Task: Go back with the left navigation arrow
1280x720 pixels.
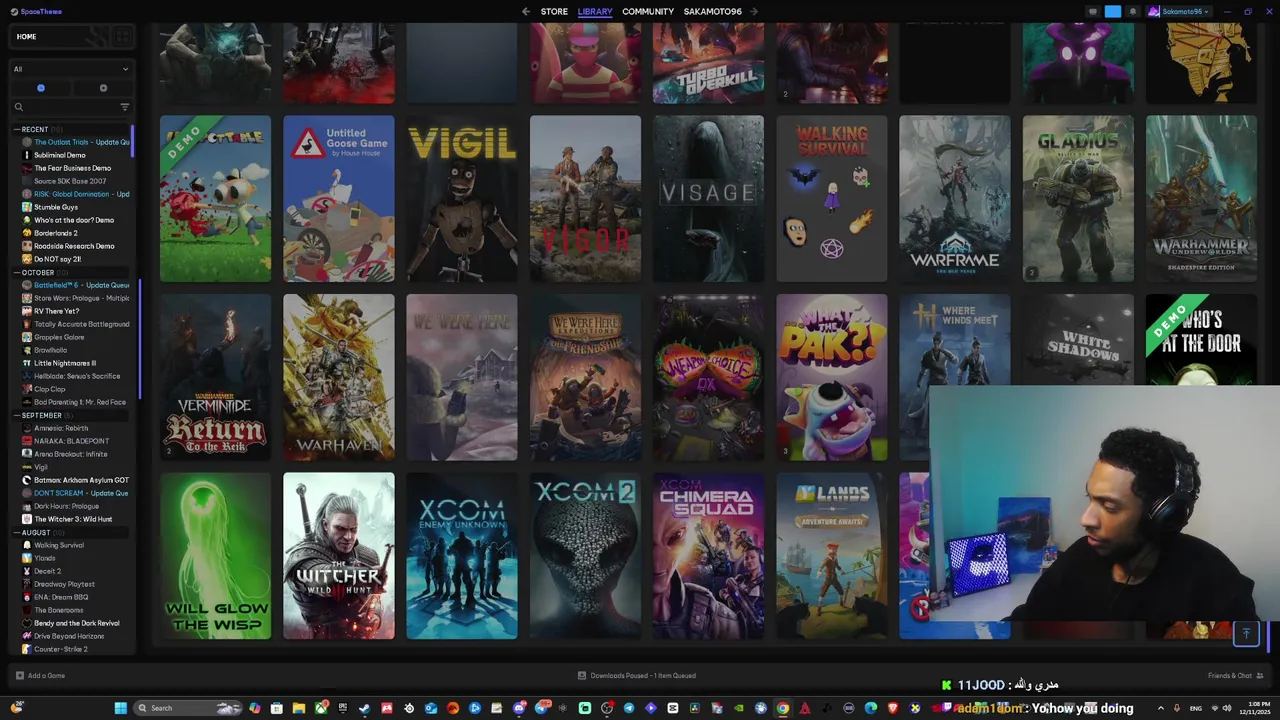Action: [526, 11]
